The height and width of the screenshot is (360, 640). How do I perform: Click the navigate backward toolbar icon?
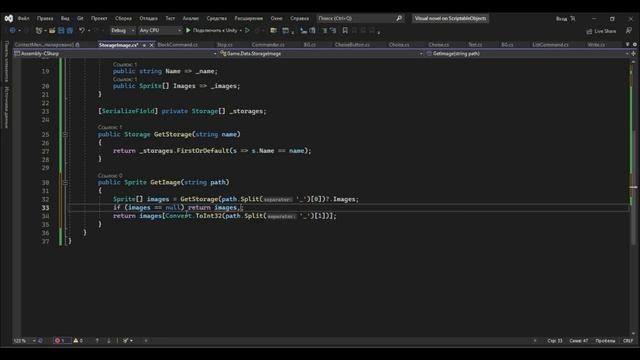pos(13,30)
